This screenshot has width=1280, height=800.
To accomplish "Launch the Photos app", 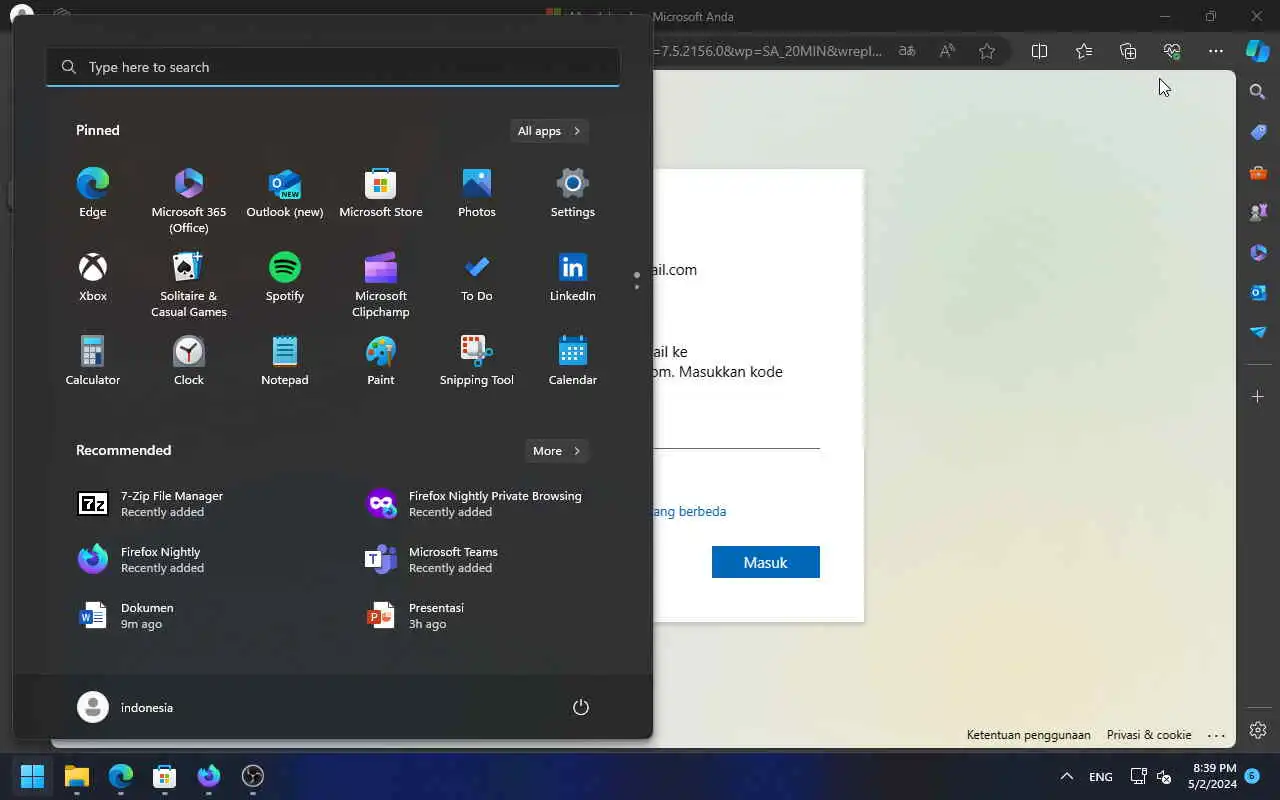I will pos(477,193).
